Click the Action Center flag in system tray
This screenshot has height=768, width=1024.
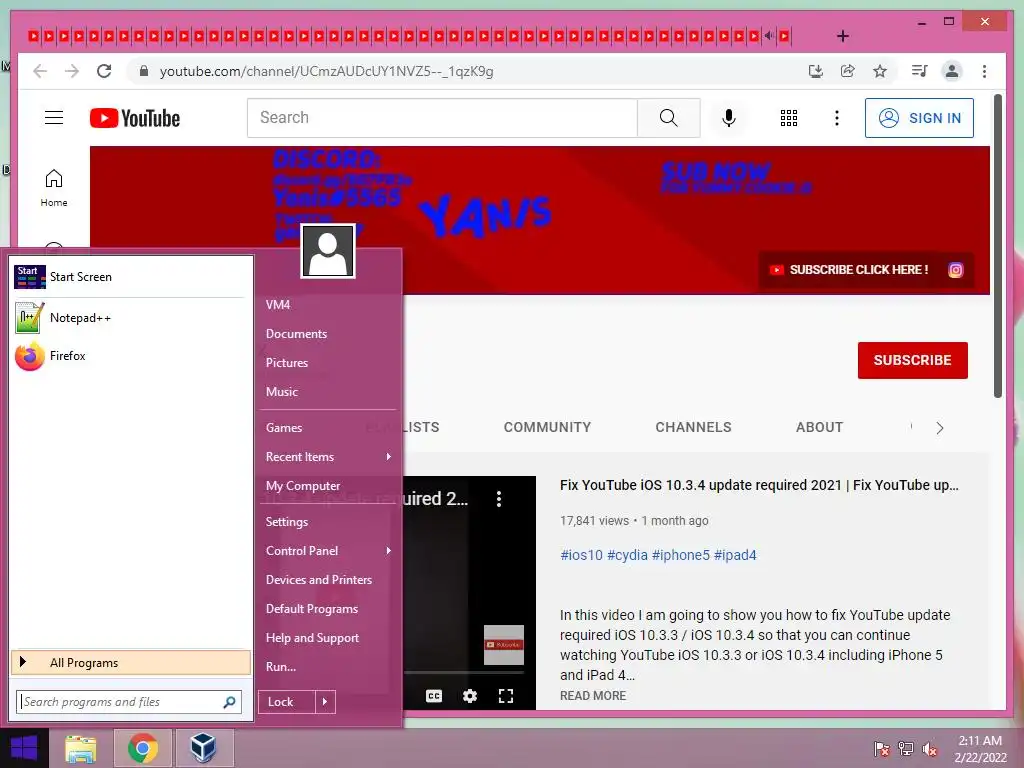[x=881, y=749]
